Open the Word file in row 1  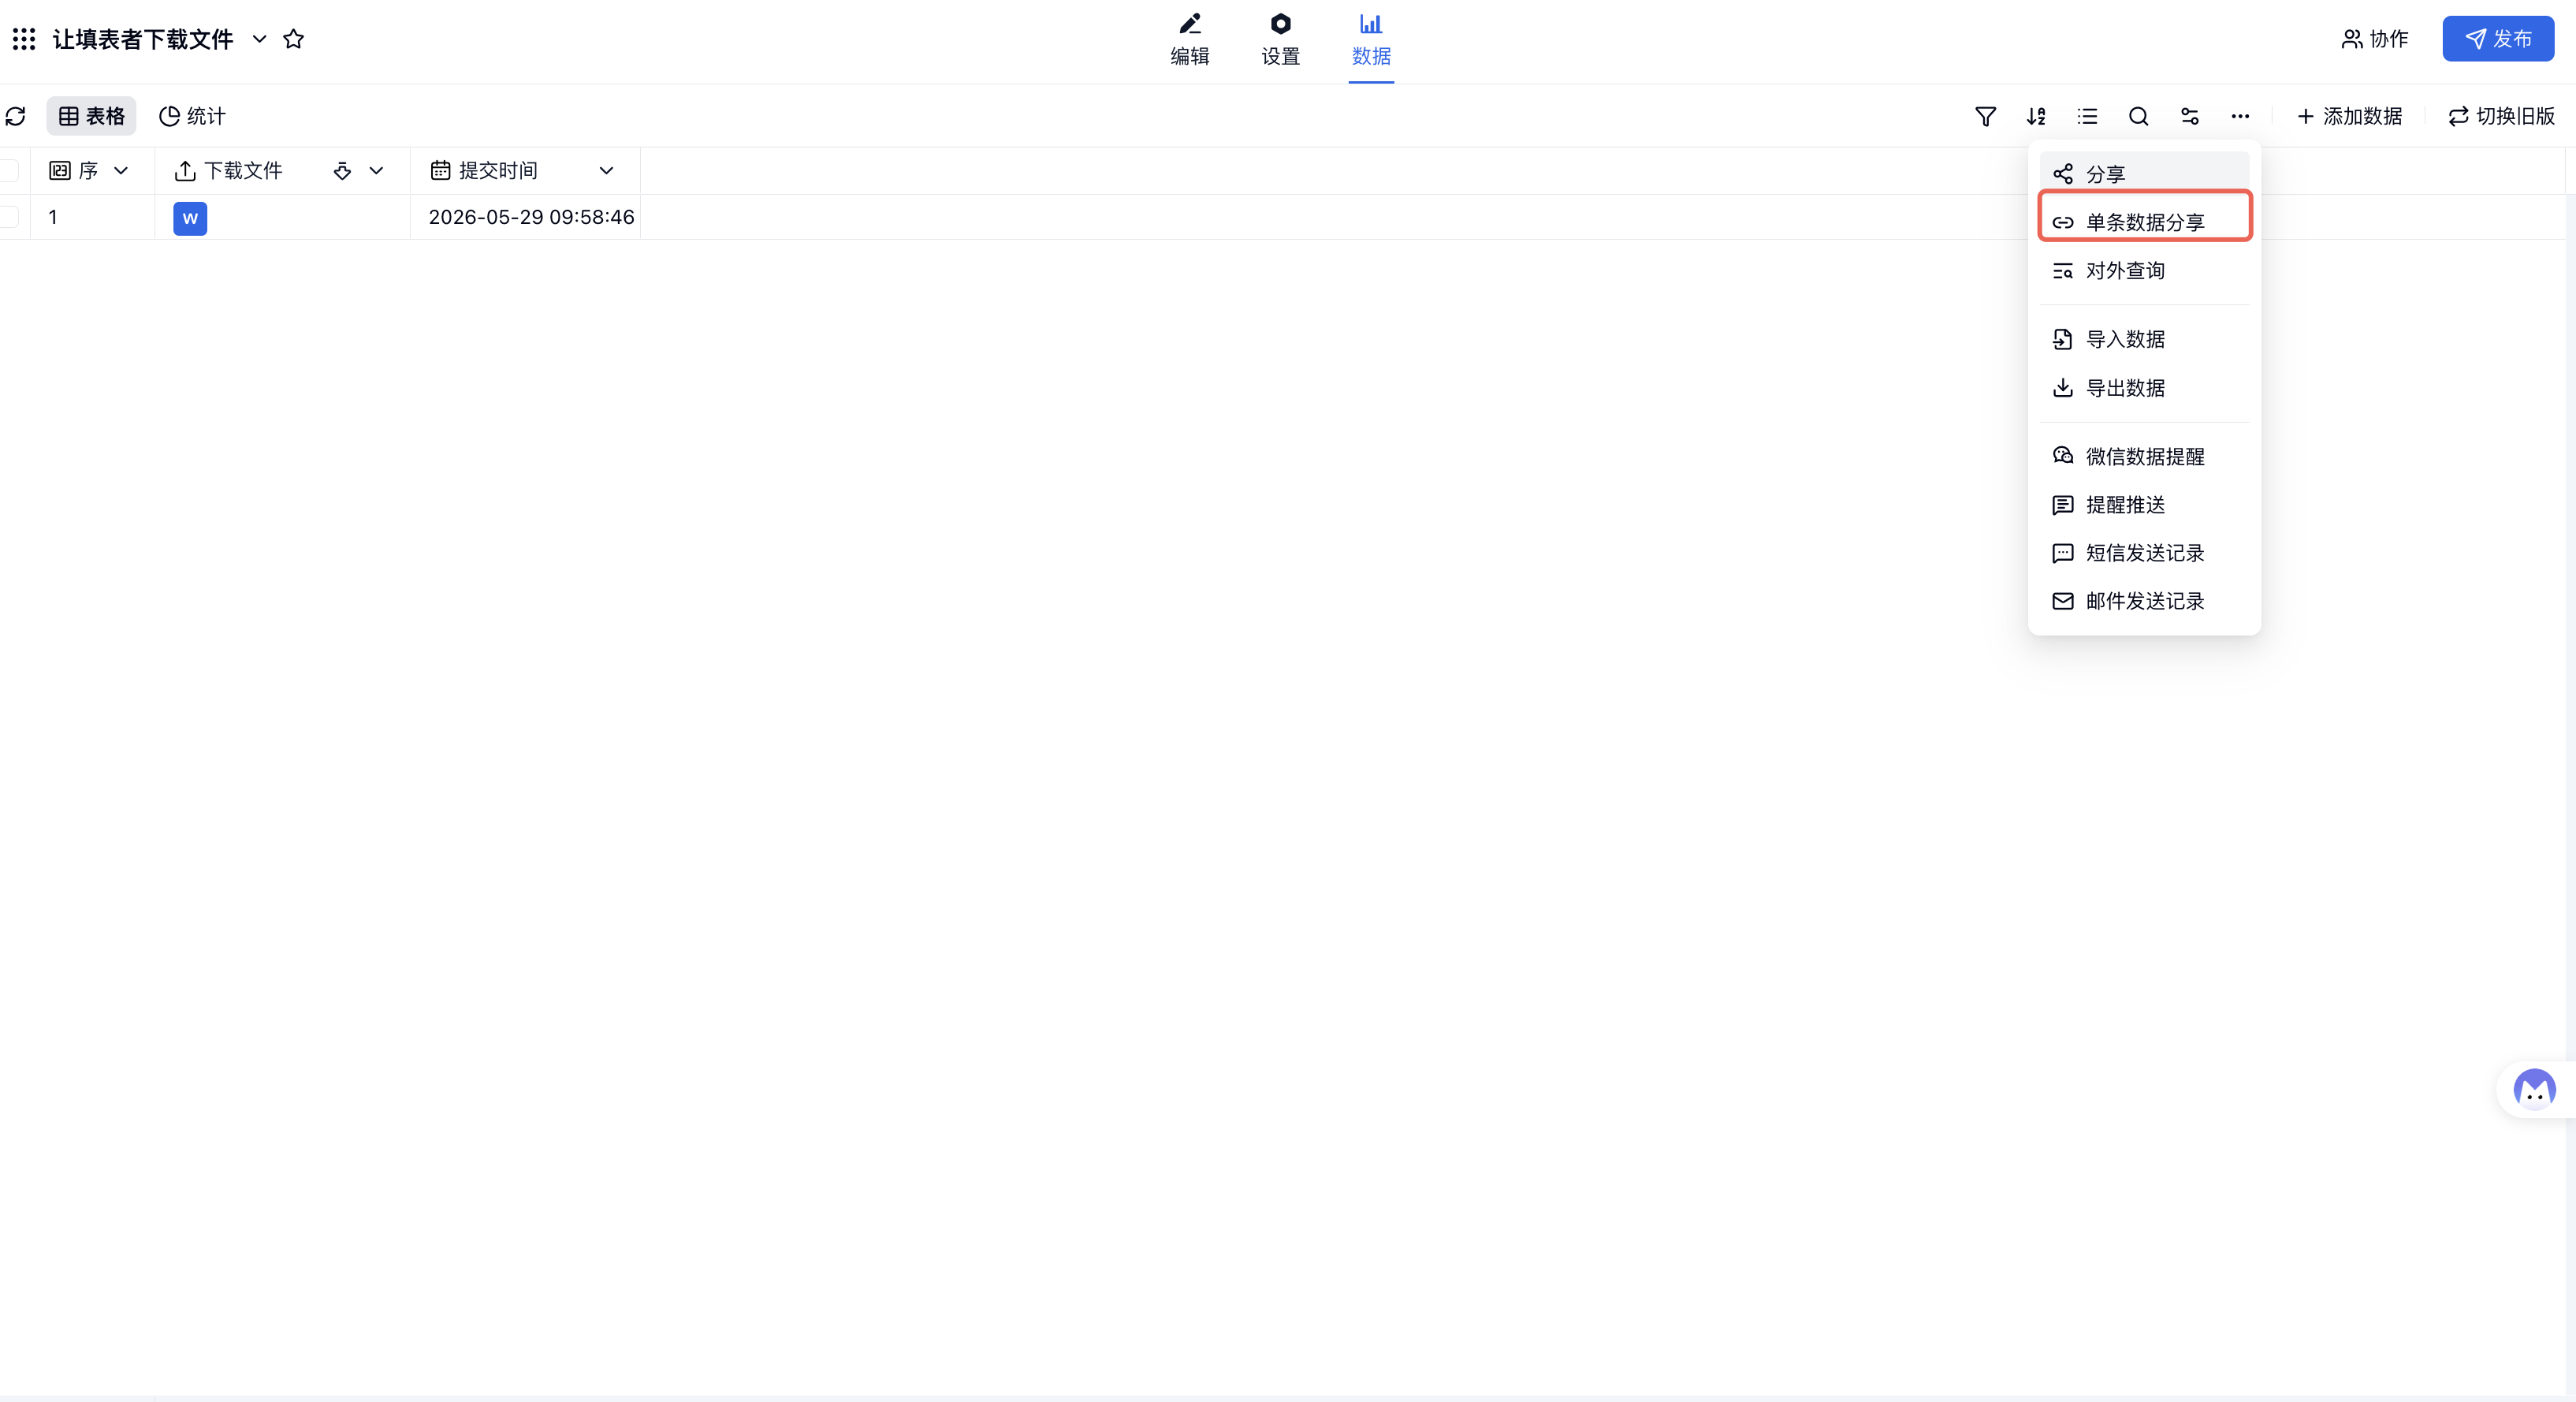[190, 218]
